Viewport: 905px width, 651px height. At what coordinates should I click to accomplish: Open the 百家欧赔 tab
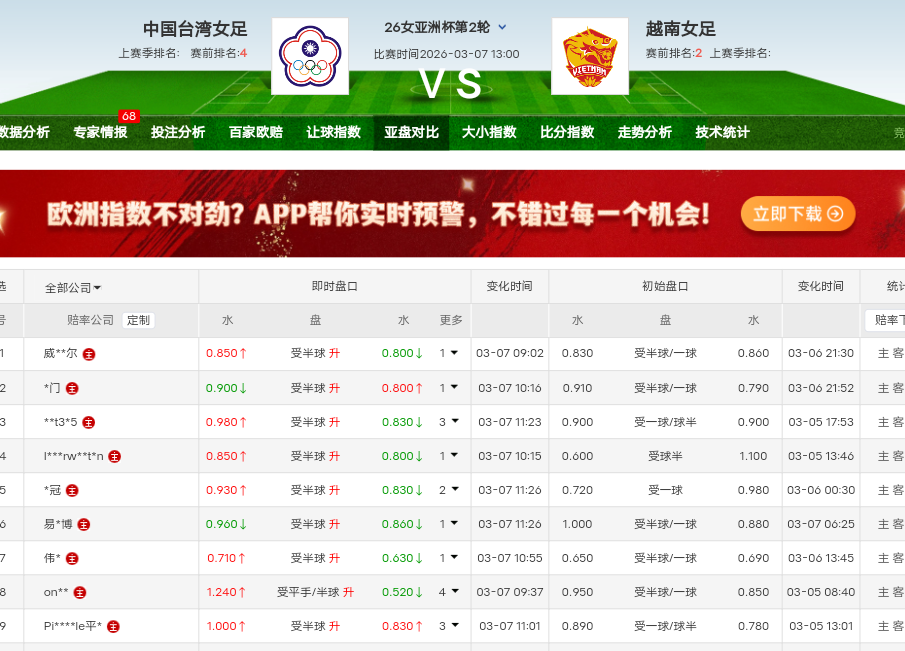click(256, 132)
